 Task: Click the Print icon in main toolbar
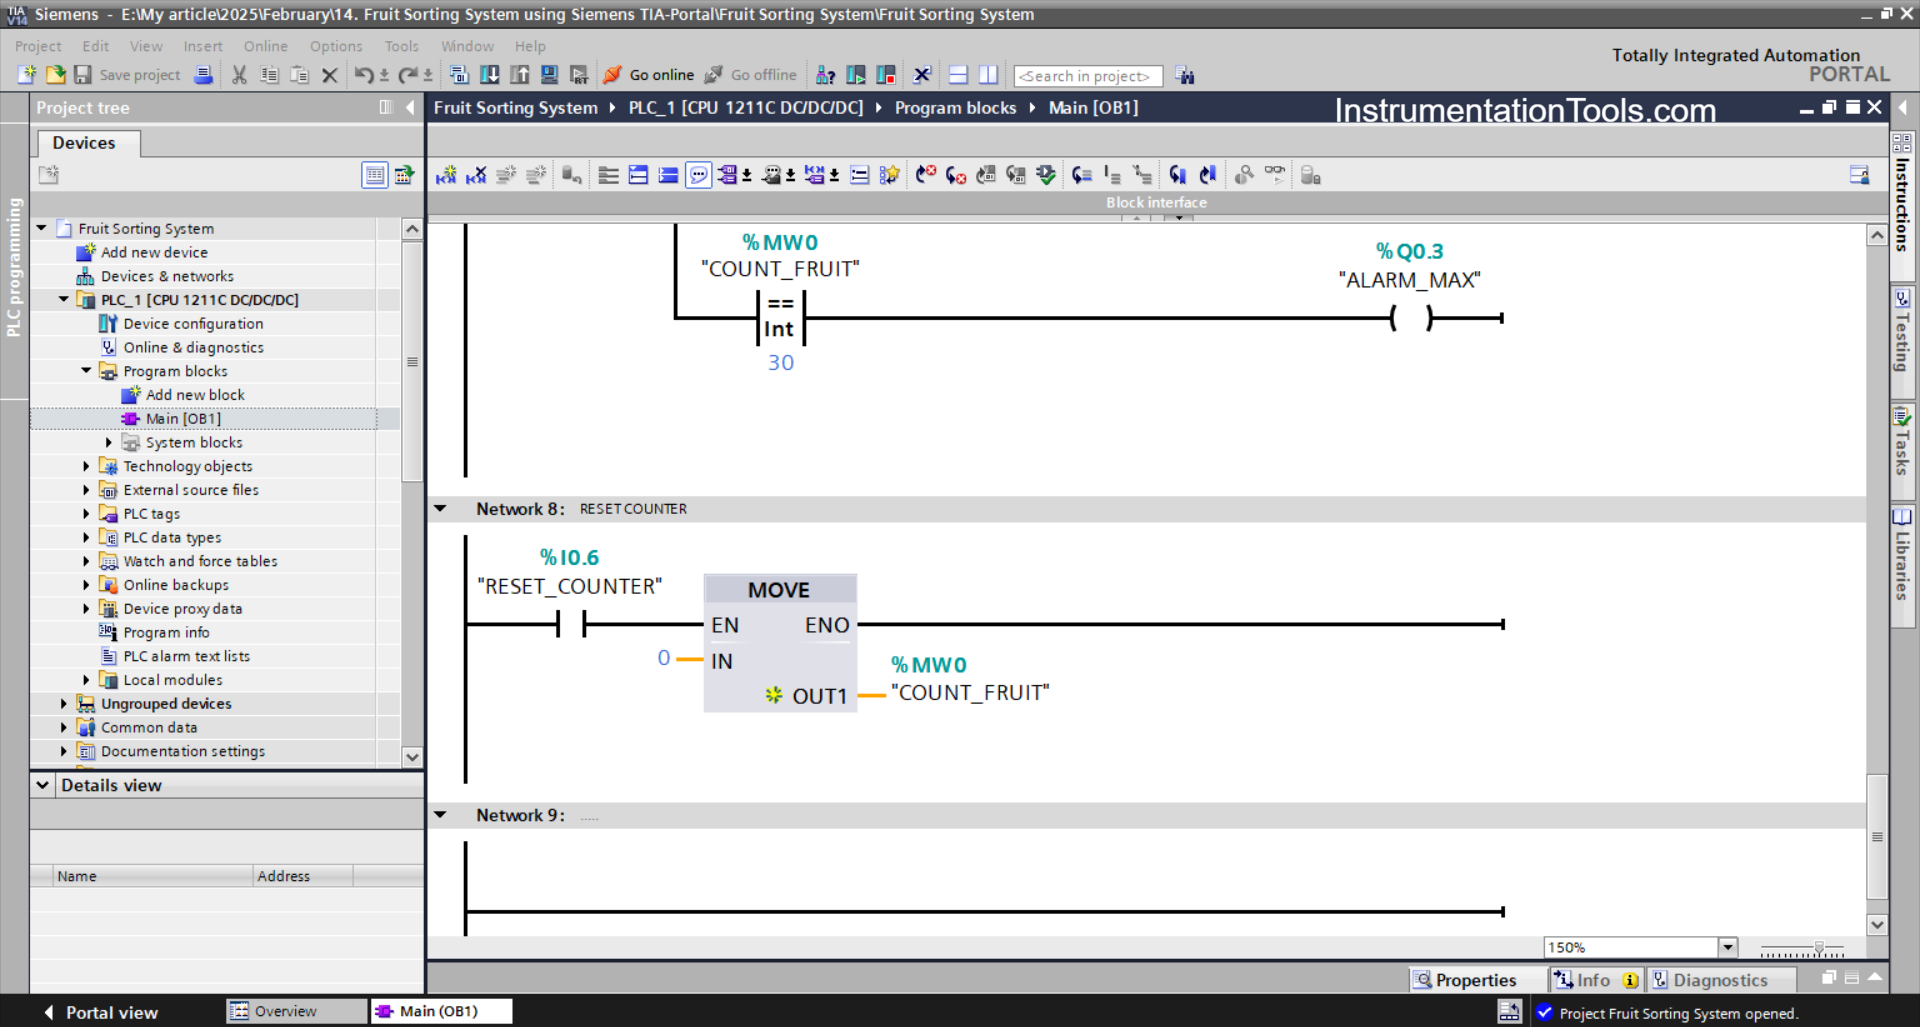tap(203, 75)
